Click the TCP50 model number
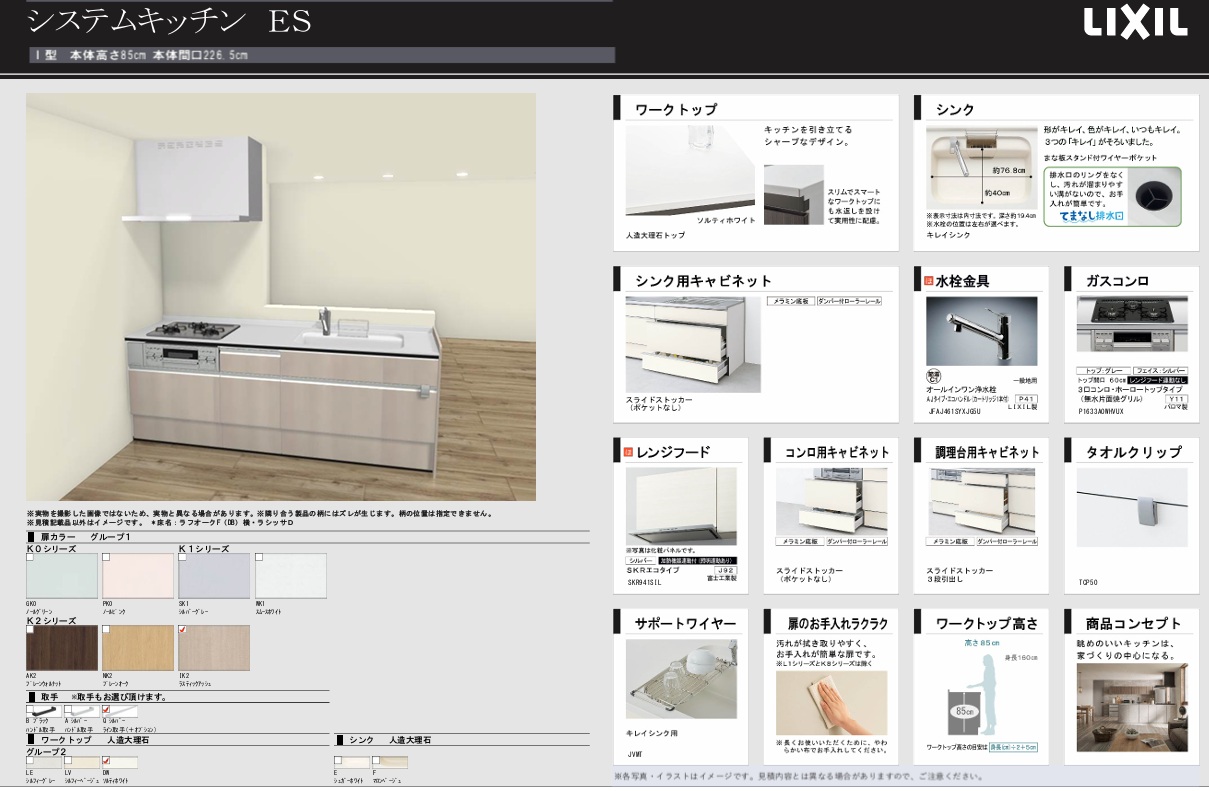This screenshot has height=791, width=1209. (x=1087, y=580)
